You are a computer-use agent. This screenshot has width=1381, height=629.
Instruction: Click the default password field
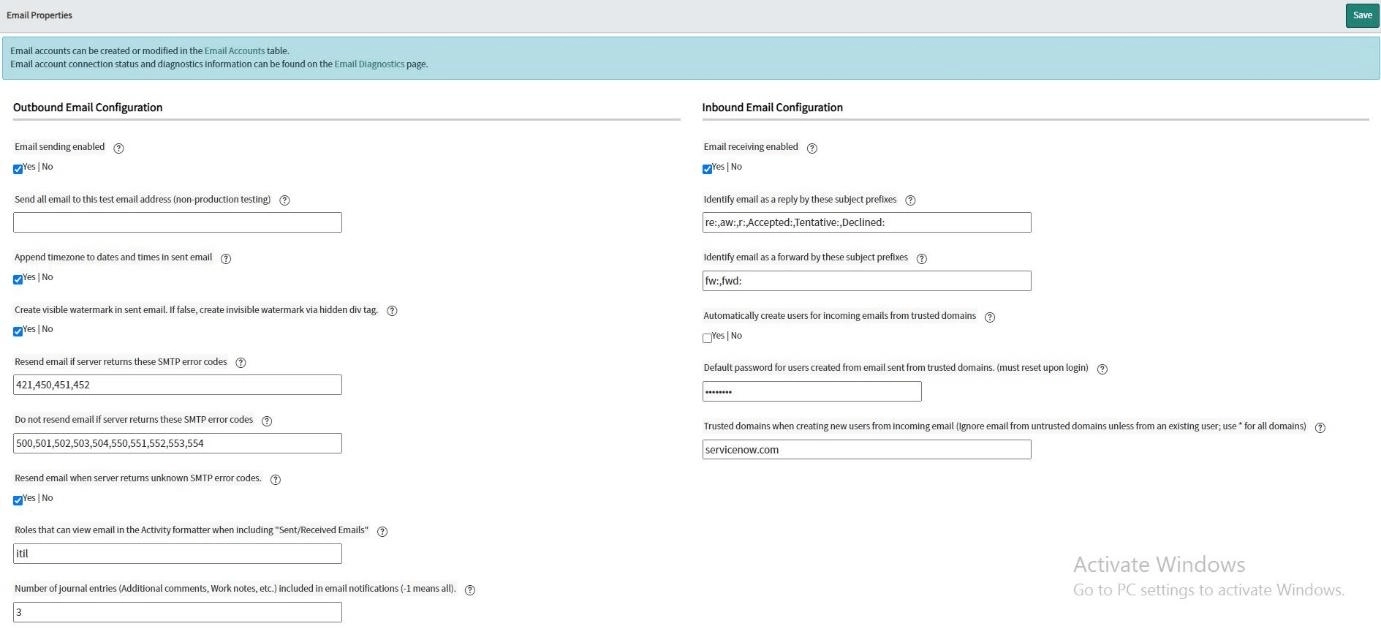[x=811, y=392]
